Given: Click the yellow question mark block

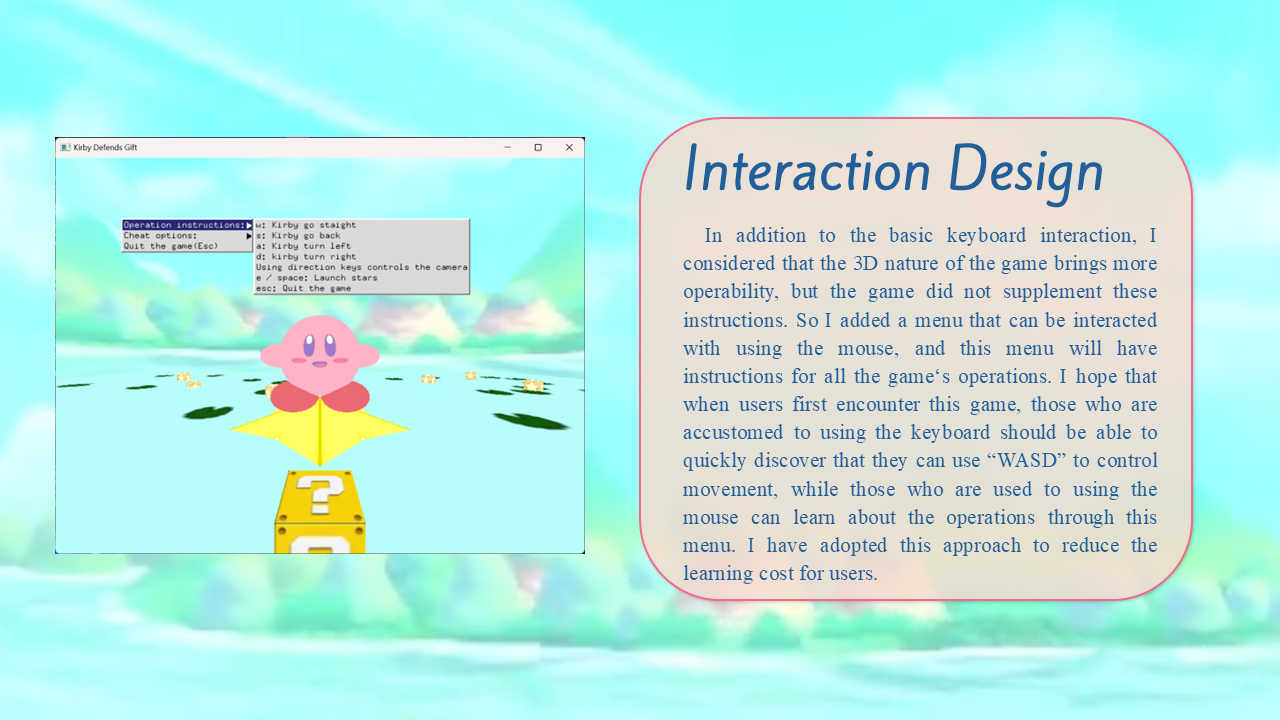Looking at the screenshot, I should [x=320, y=511].
